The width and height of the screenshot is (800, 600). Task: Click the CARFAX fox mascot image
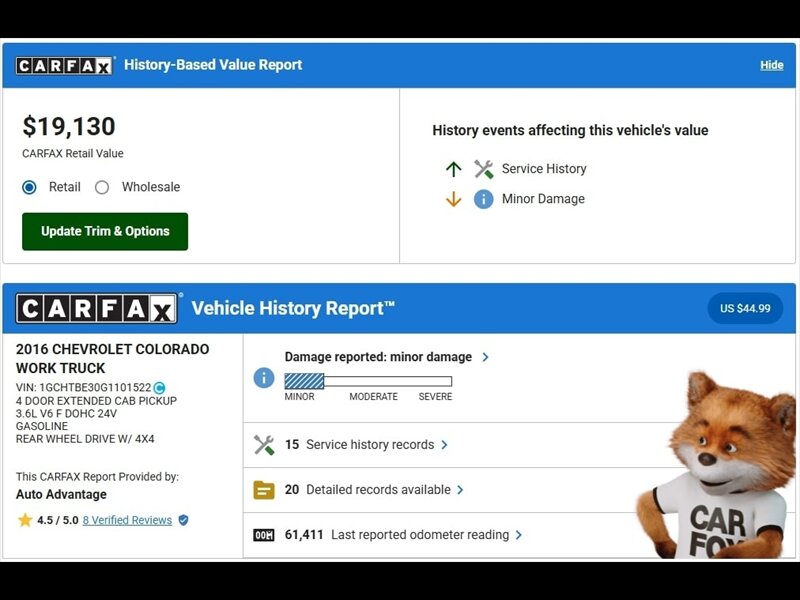(714, 466)
